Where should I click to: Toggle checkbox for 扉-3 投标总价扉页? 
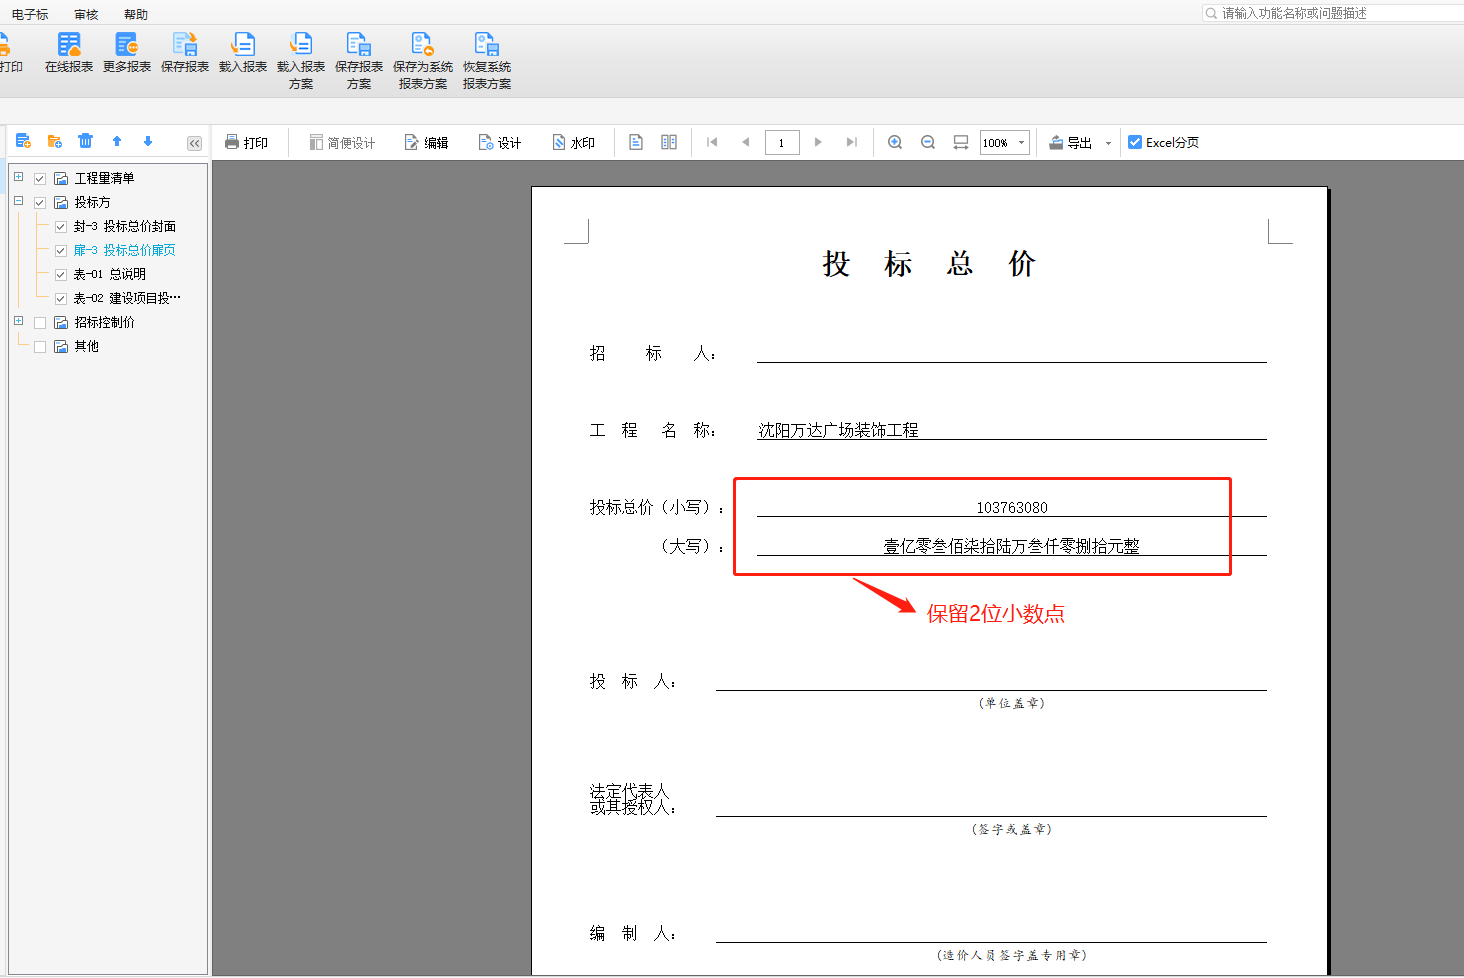pos(60,250)
